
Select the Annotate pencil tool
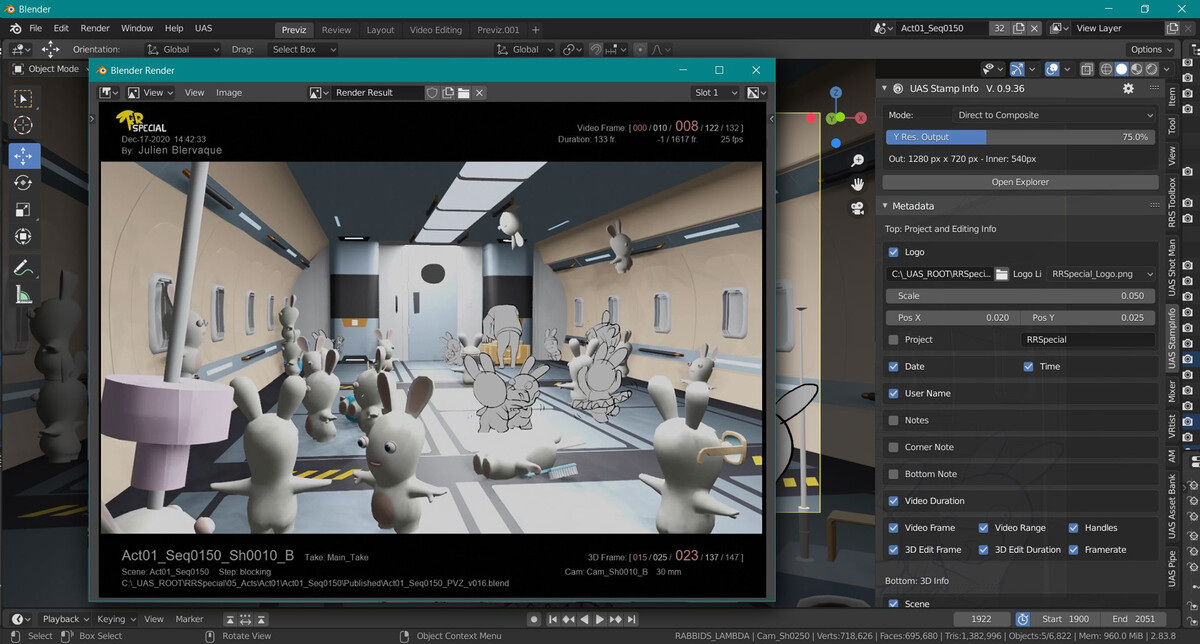click(x=24, y=267)
